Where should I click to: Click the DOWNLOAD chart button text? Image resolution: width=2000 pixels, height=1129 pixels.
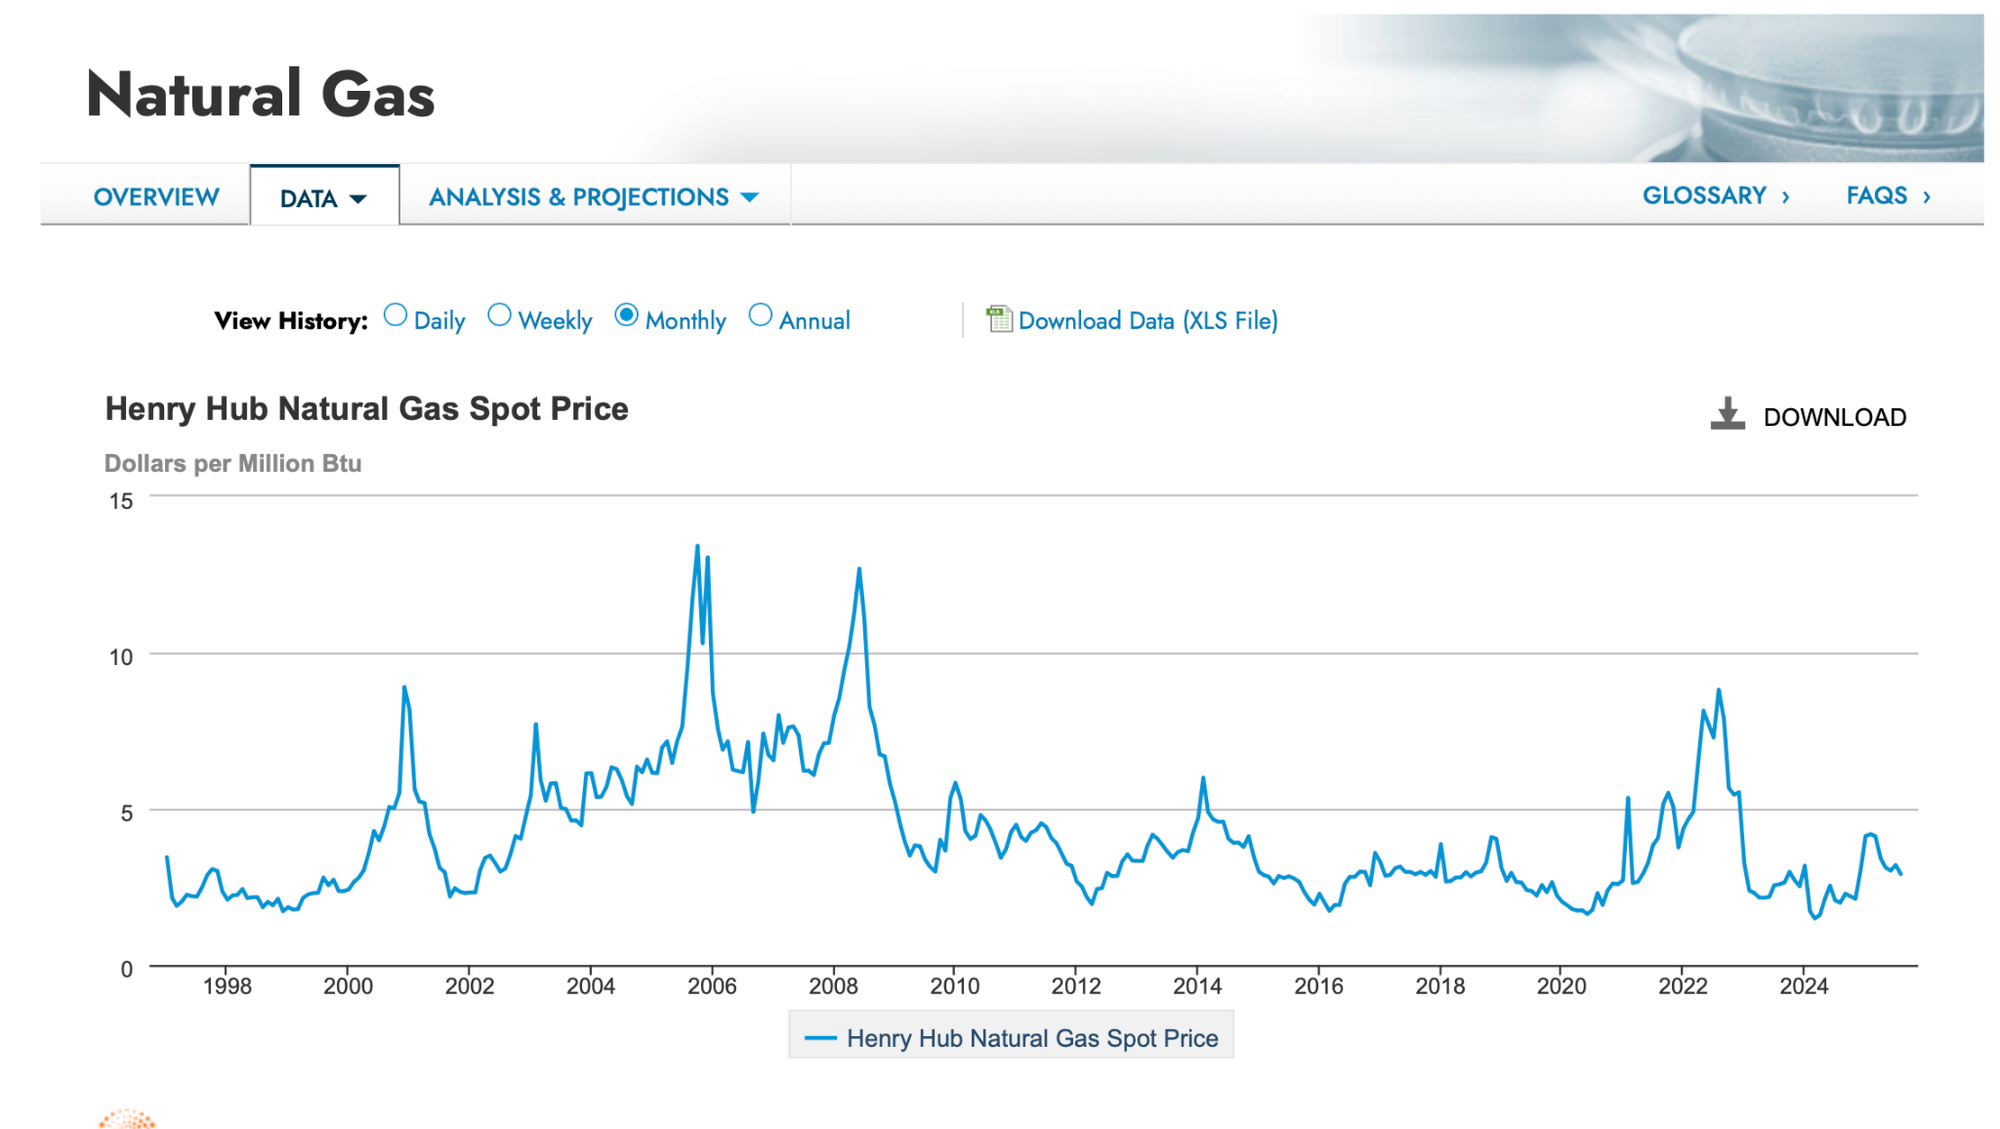[1834, 417]
